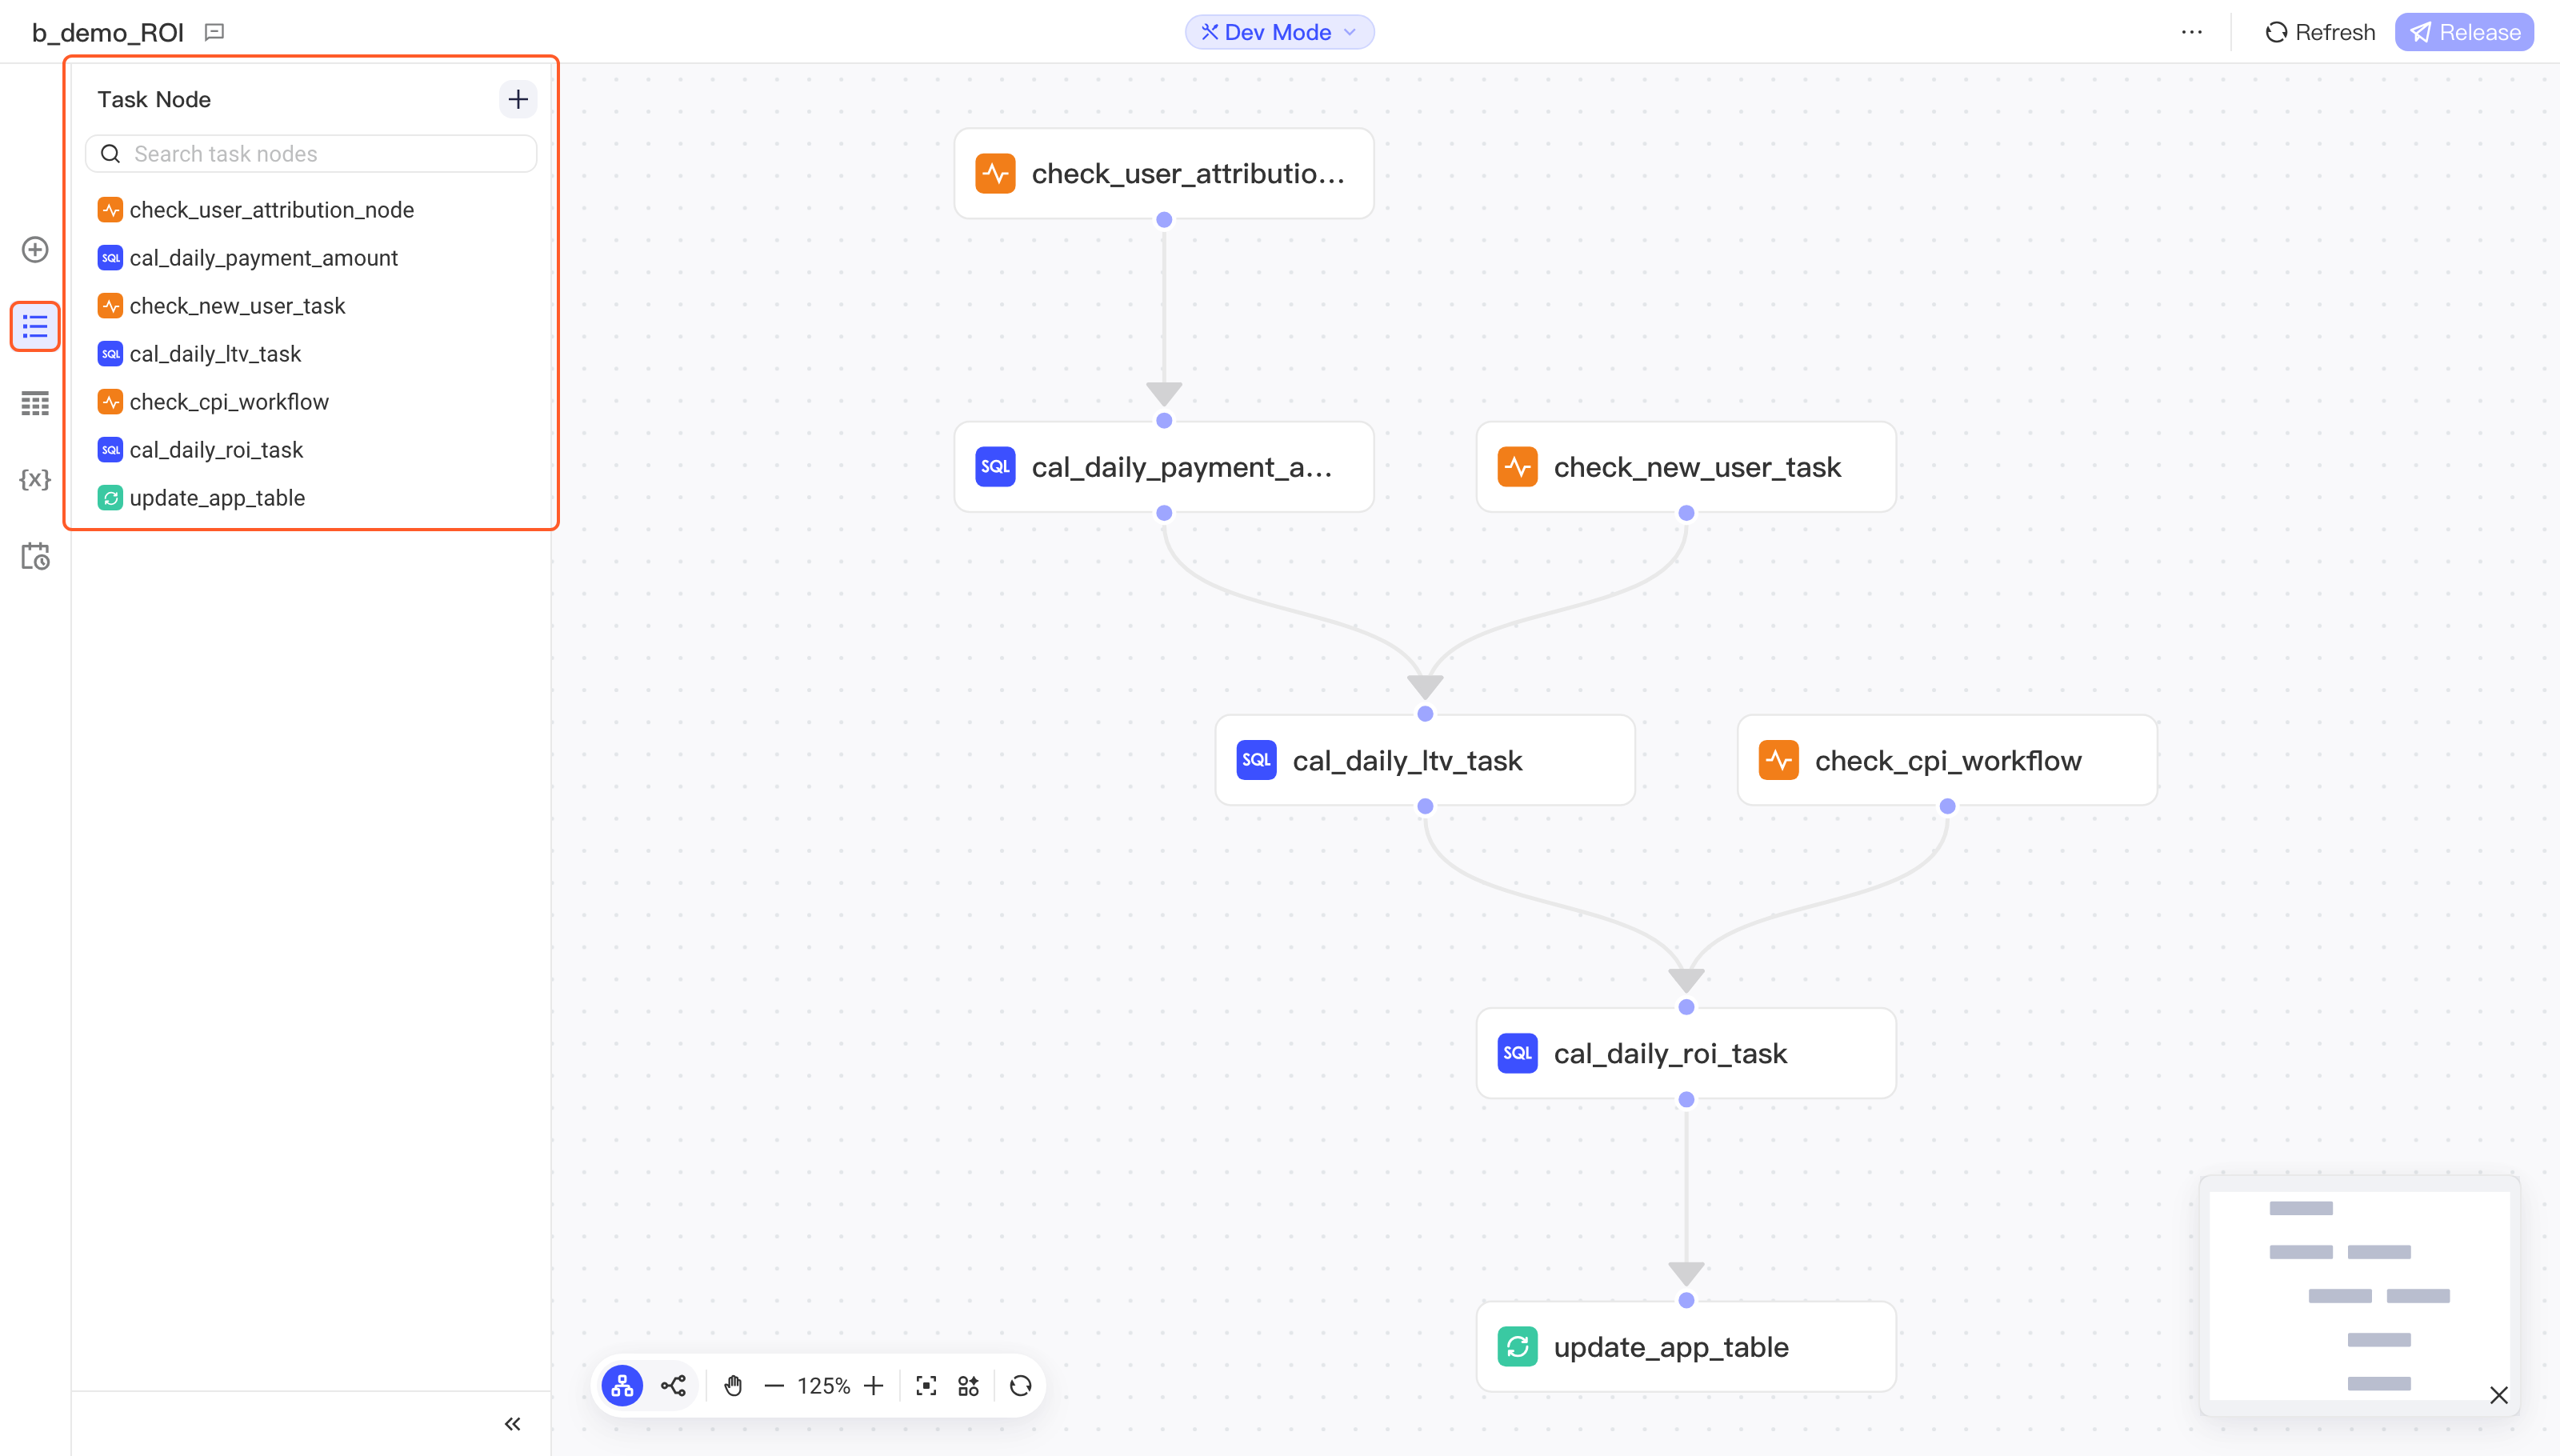Screen dimensions: 2560x1456
Task: Select check_new_user_task in the list
Action: tap(311, 306)
